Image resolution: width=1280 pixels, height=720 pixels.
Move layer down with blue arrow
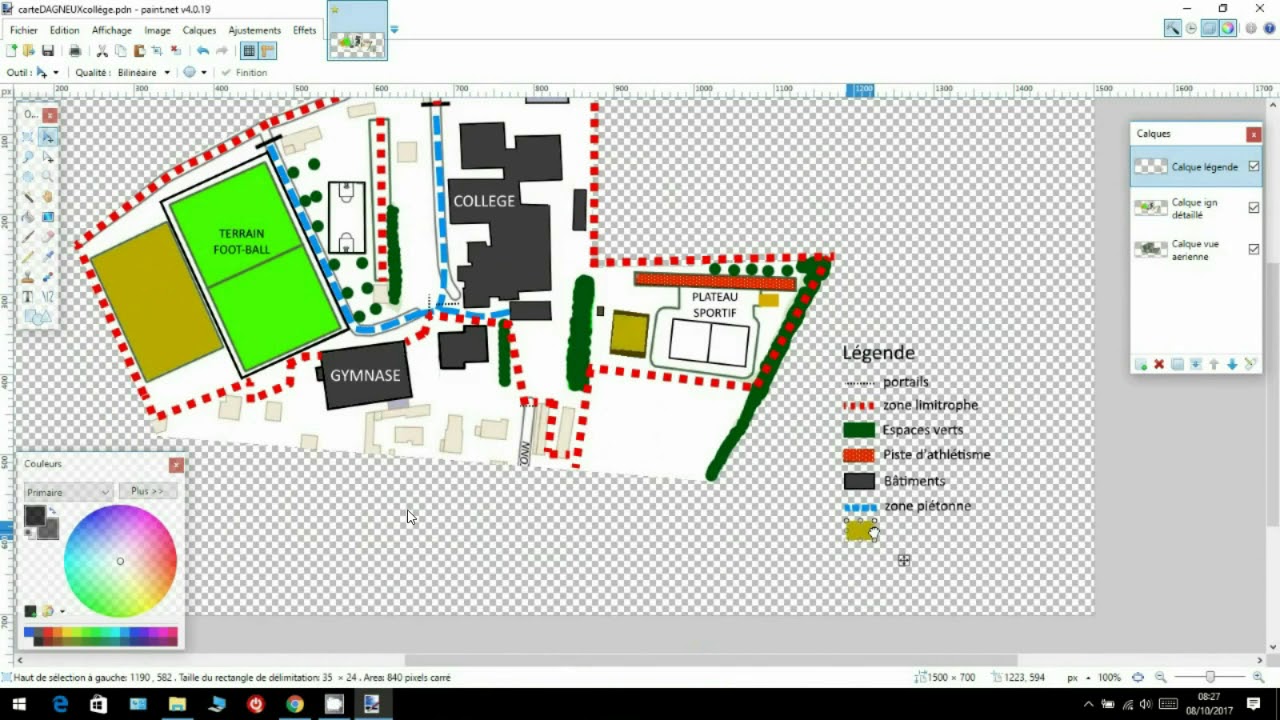point(1232,364)
